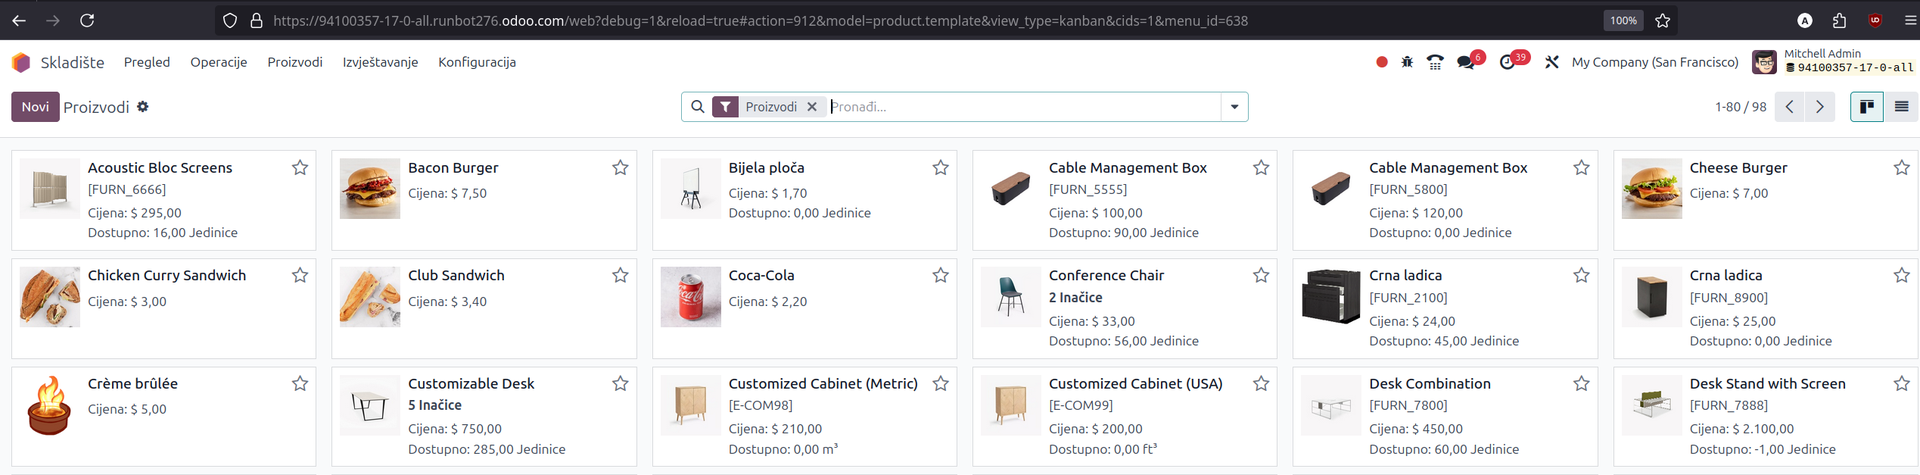Screen dimensions: 1920x475
Task: Open the conversations chat icon
Action: (1466, 62)
